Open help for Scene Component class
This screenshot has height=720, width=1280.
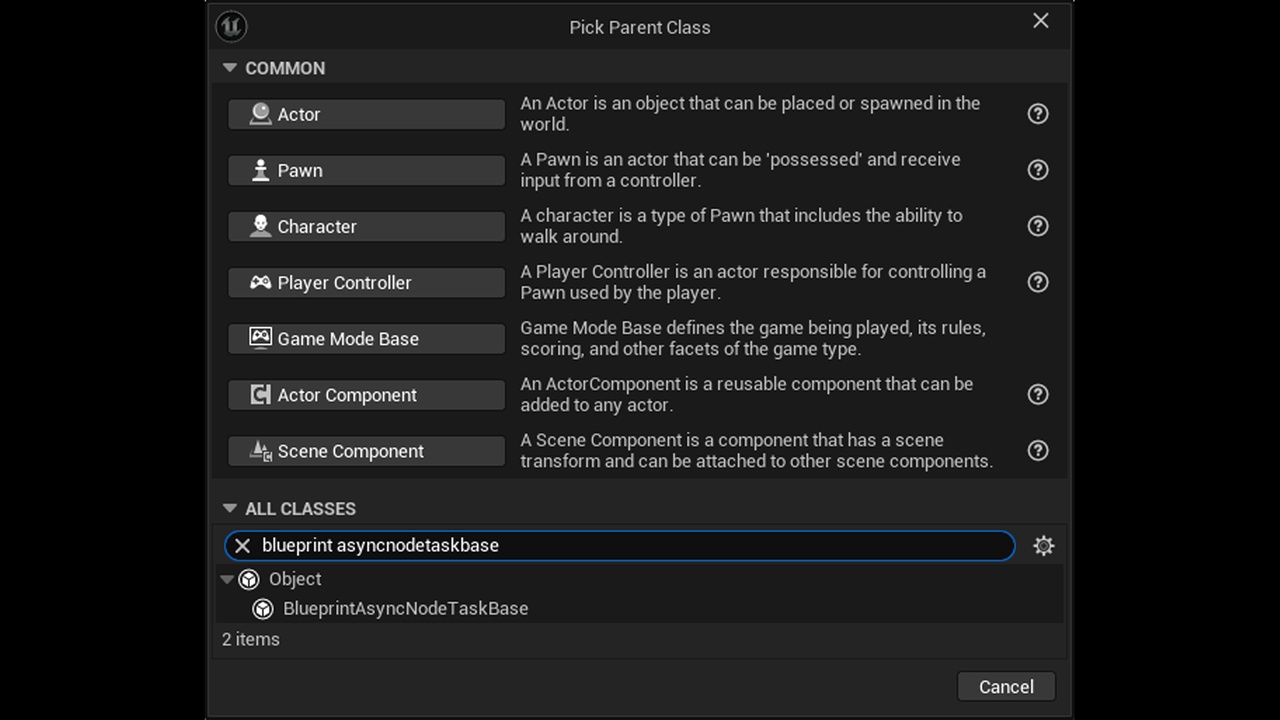coord(1038,450)
